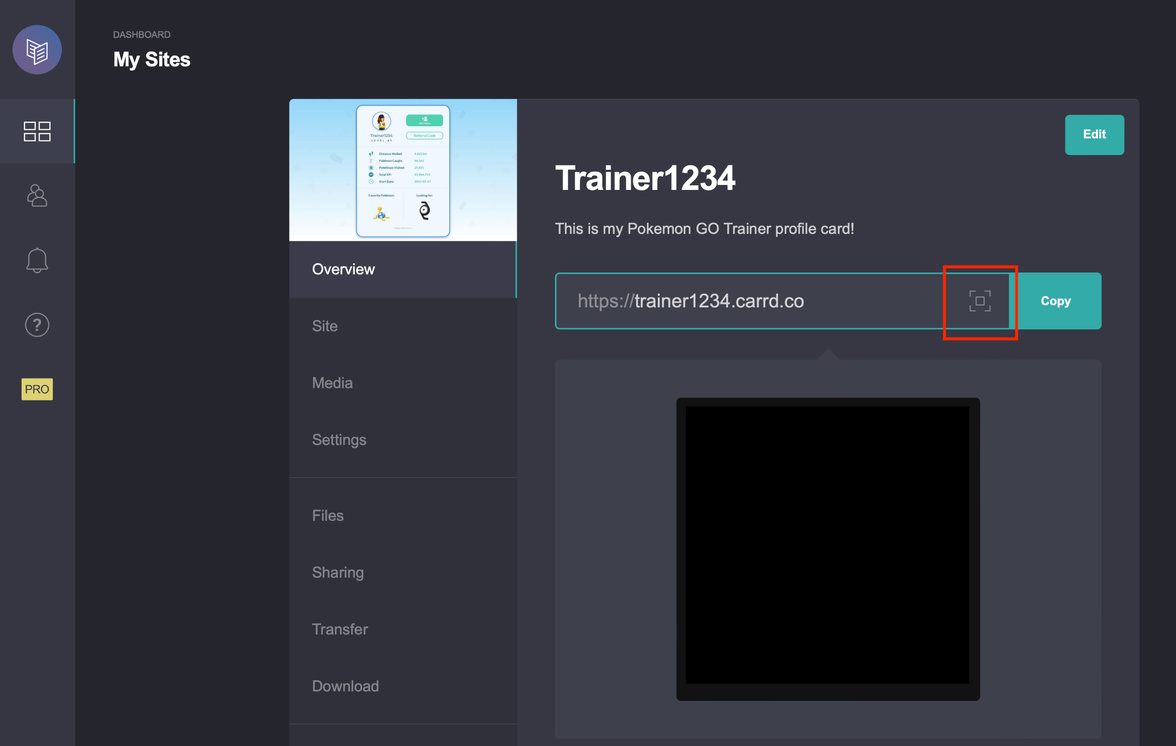Choose the Download menu item
Image resolution: width=1176 pixels, height=746 pixels.
(345, 686)
